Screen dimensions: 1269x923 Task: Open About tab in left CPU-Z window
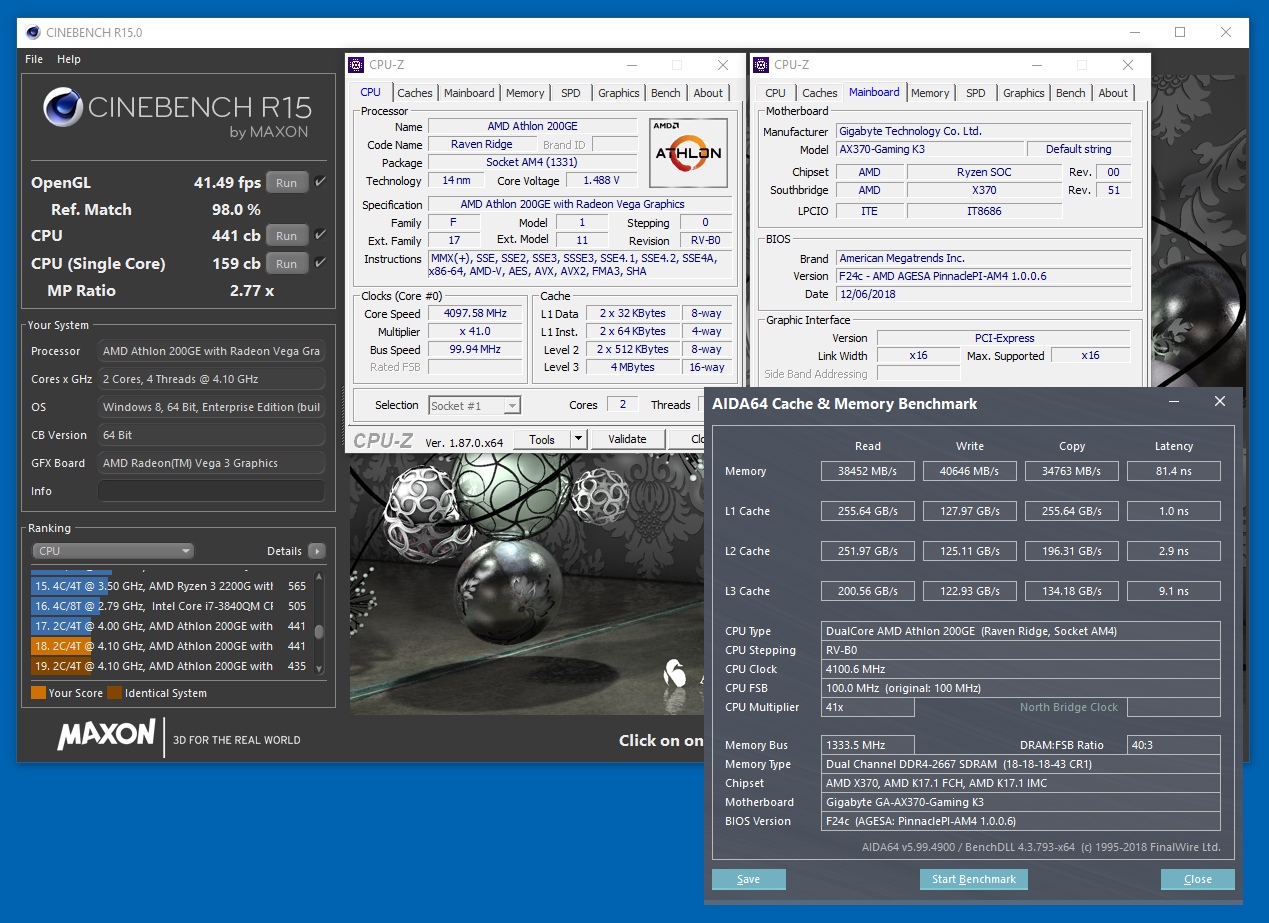point(708,93)
